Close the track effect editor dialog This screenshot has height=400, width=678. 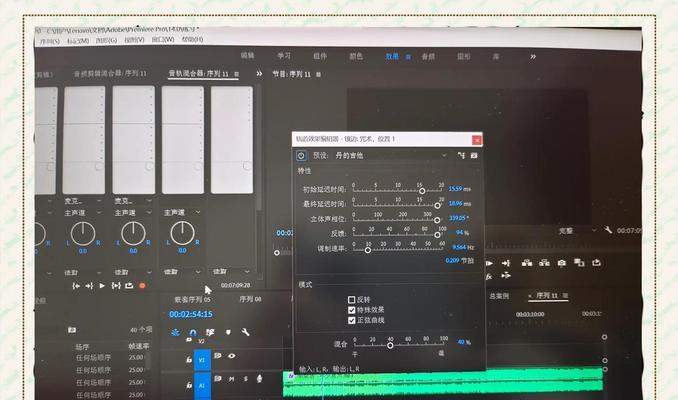pos(477,140)
